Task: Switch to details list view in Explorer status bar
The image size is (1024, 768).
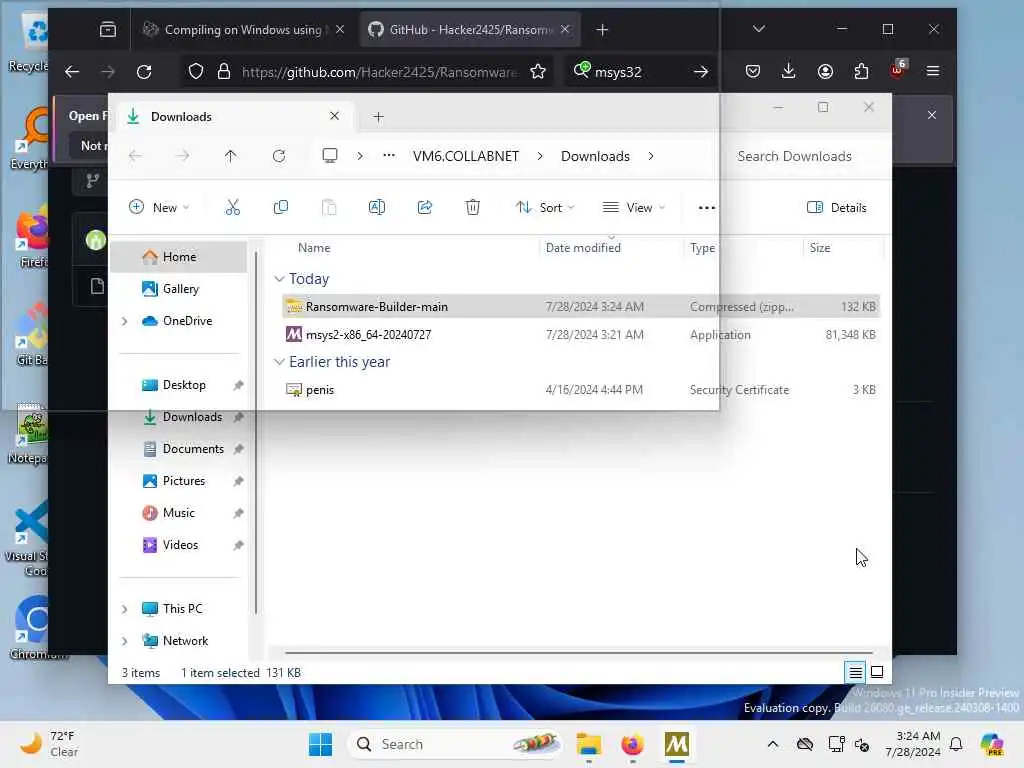Action: click(856, 672)
